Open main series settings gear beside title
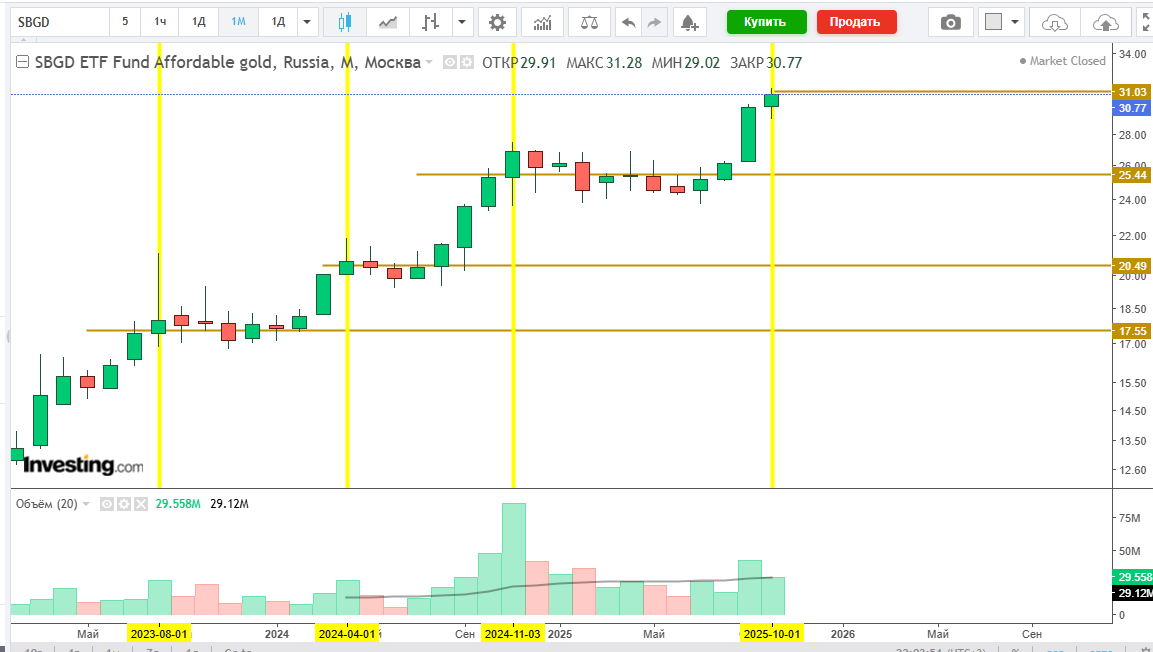Viewport: 1153px width, 652px height. click(467, 62)
